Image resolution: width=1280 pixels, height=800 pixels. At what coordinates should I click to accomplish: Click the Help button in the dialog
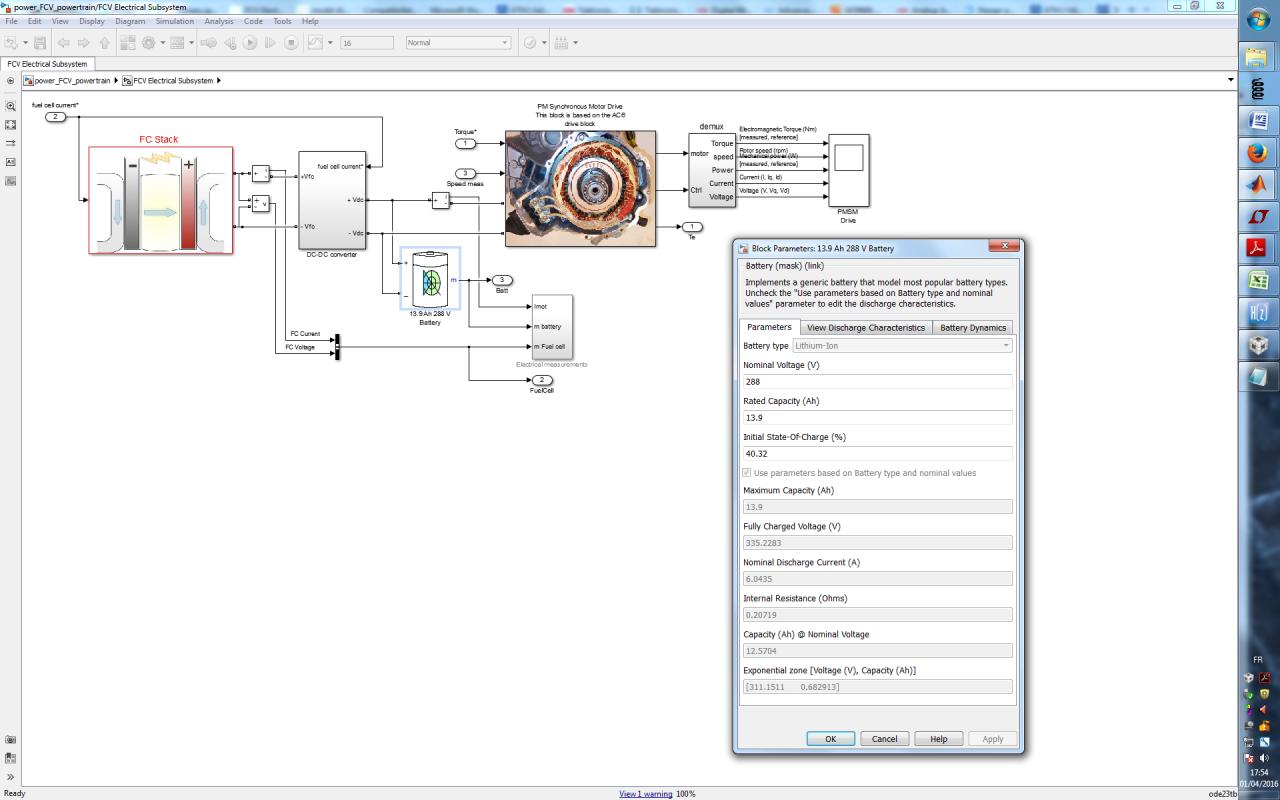pos(938,739)
